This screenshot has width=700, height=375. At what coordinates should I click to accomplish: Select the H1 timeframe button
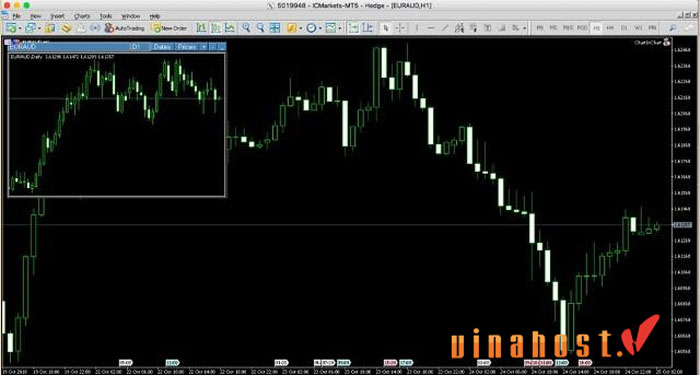coord(596,28)
